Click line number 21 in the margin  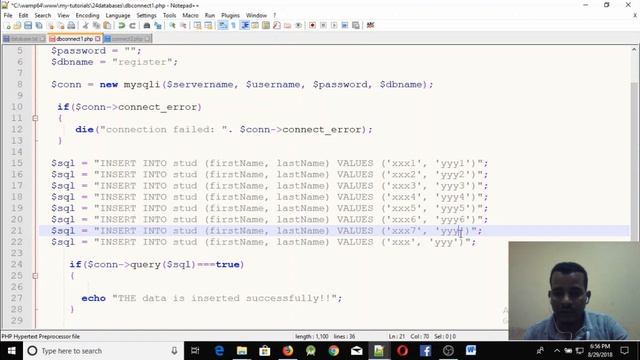17,231
